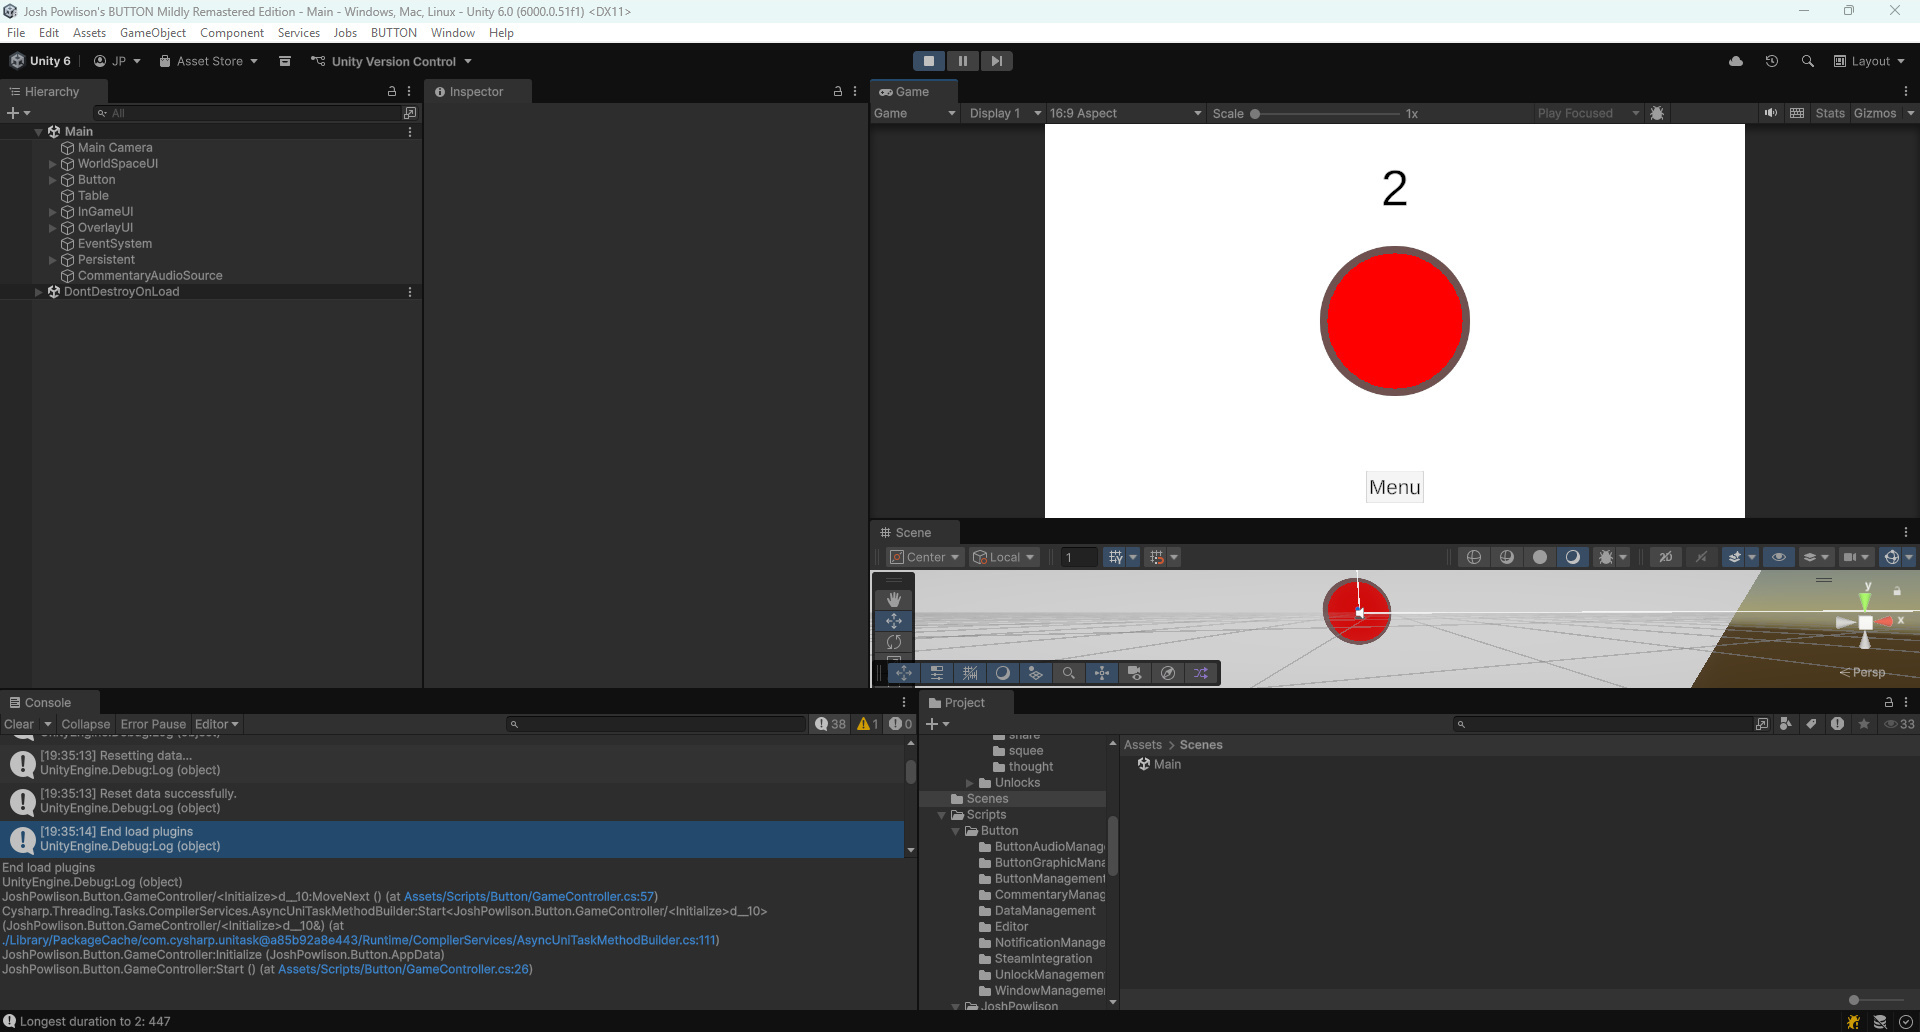Toggle the Game view audio mute icon

pyautogui.click(x=1771, y=113)
